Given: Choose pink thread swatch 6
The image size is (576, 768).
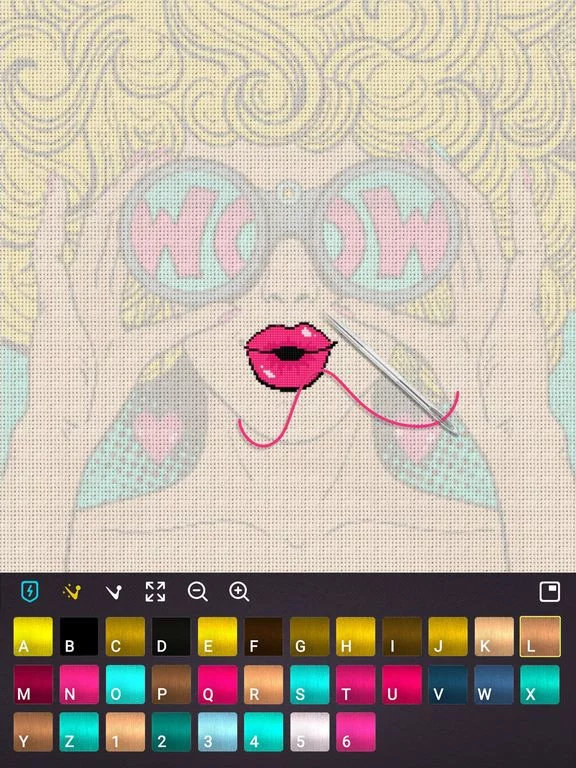Looking at the screenshot, I should (356, 732).
